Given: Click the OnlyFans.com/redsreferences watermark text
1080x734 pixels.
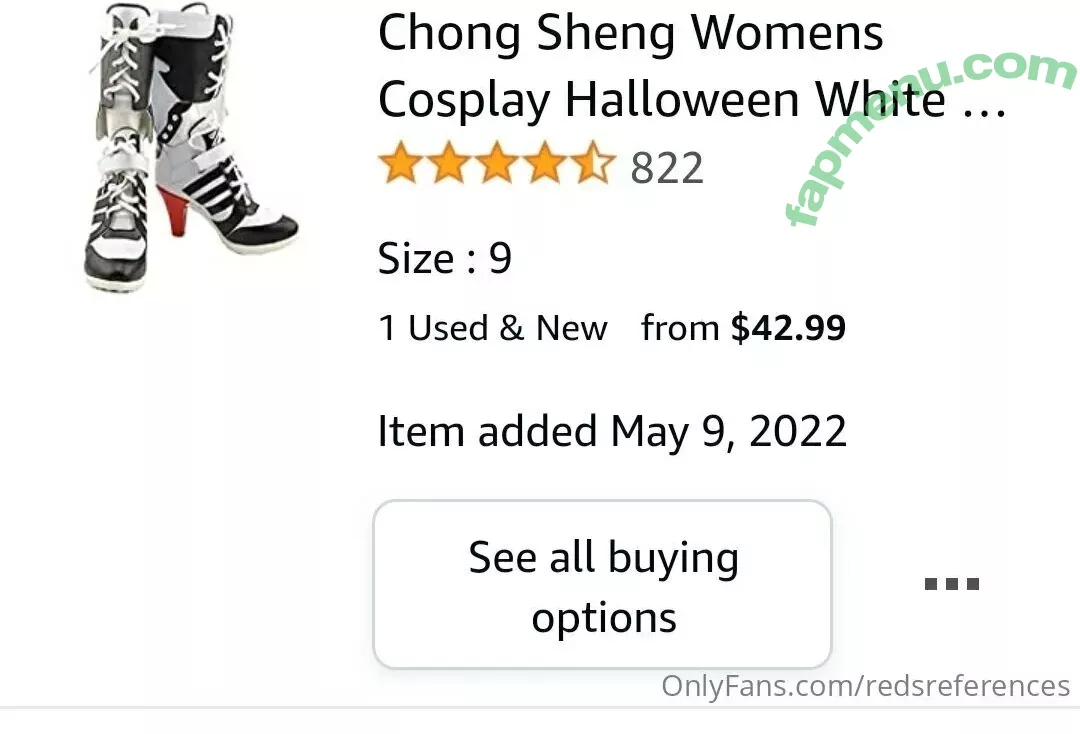Looking at the screenshot, I should tap(865, 686).
